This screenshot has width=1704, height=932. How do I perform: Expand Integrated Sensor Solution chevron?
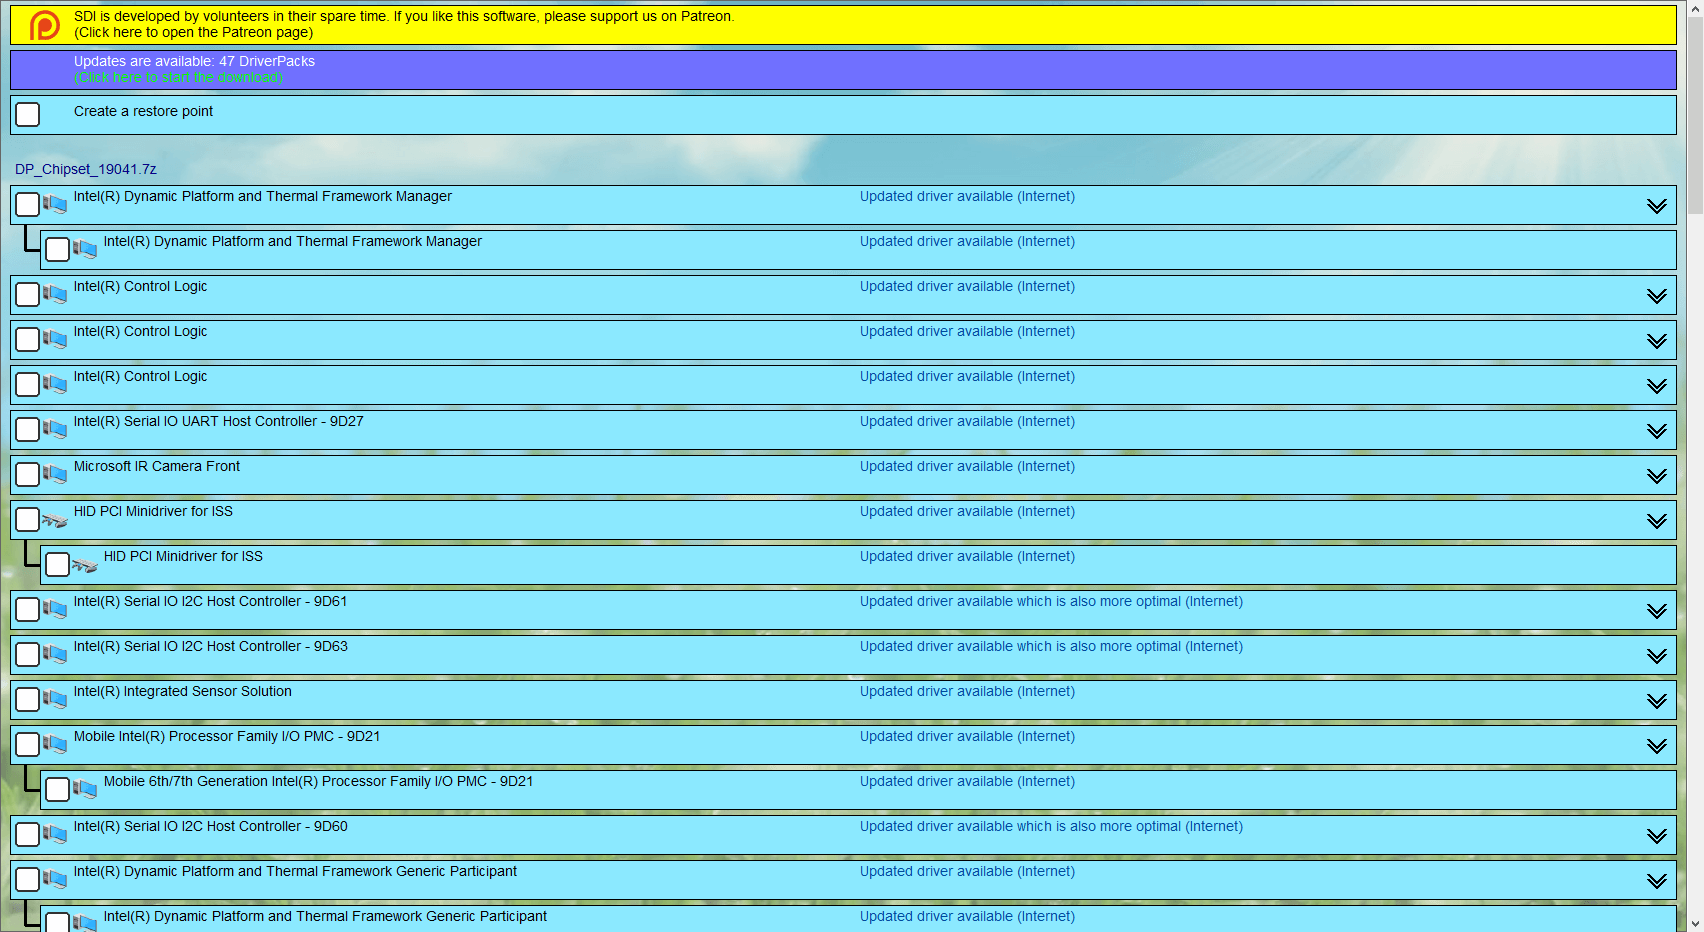1657,701
